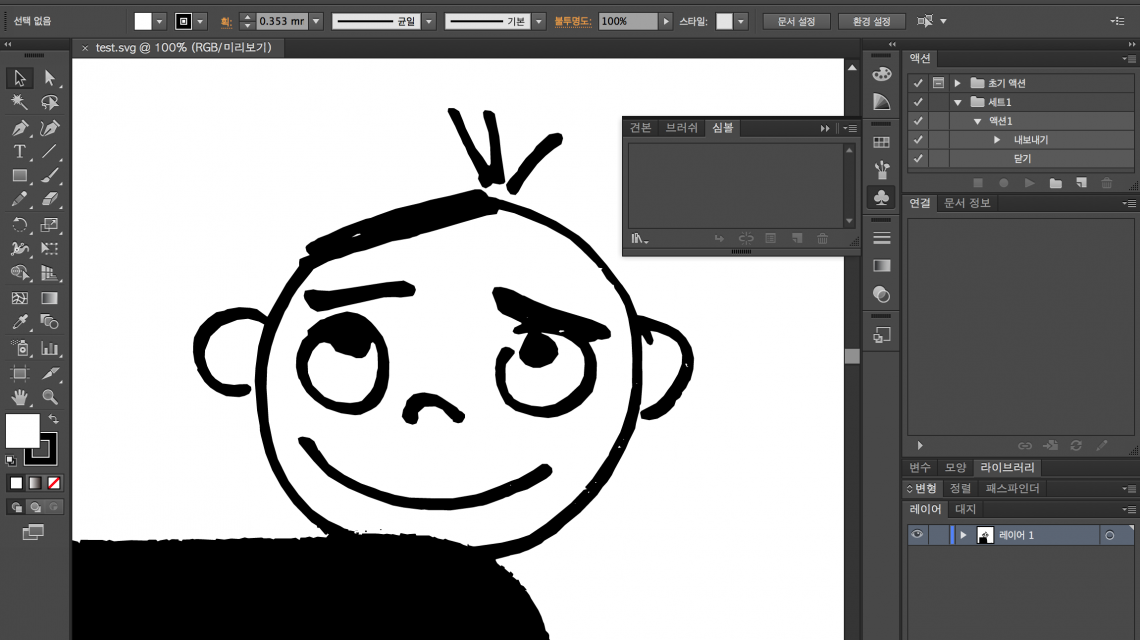The image size is (1140, 640).
Task: Hide 레이어 1 using eye icon
Action: point(917,535)
